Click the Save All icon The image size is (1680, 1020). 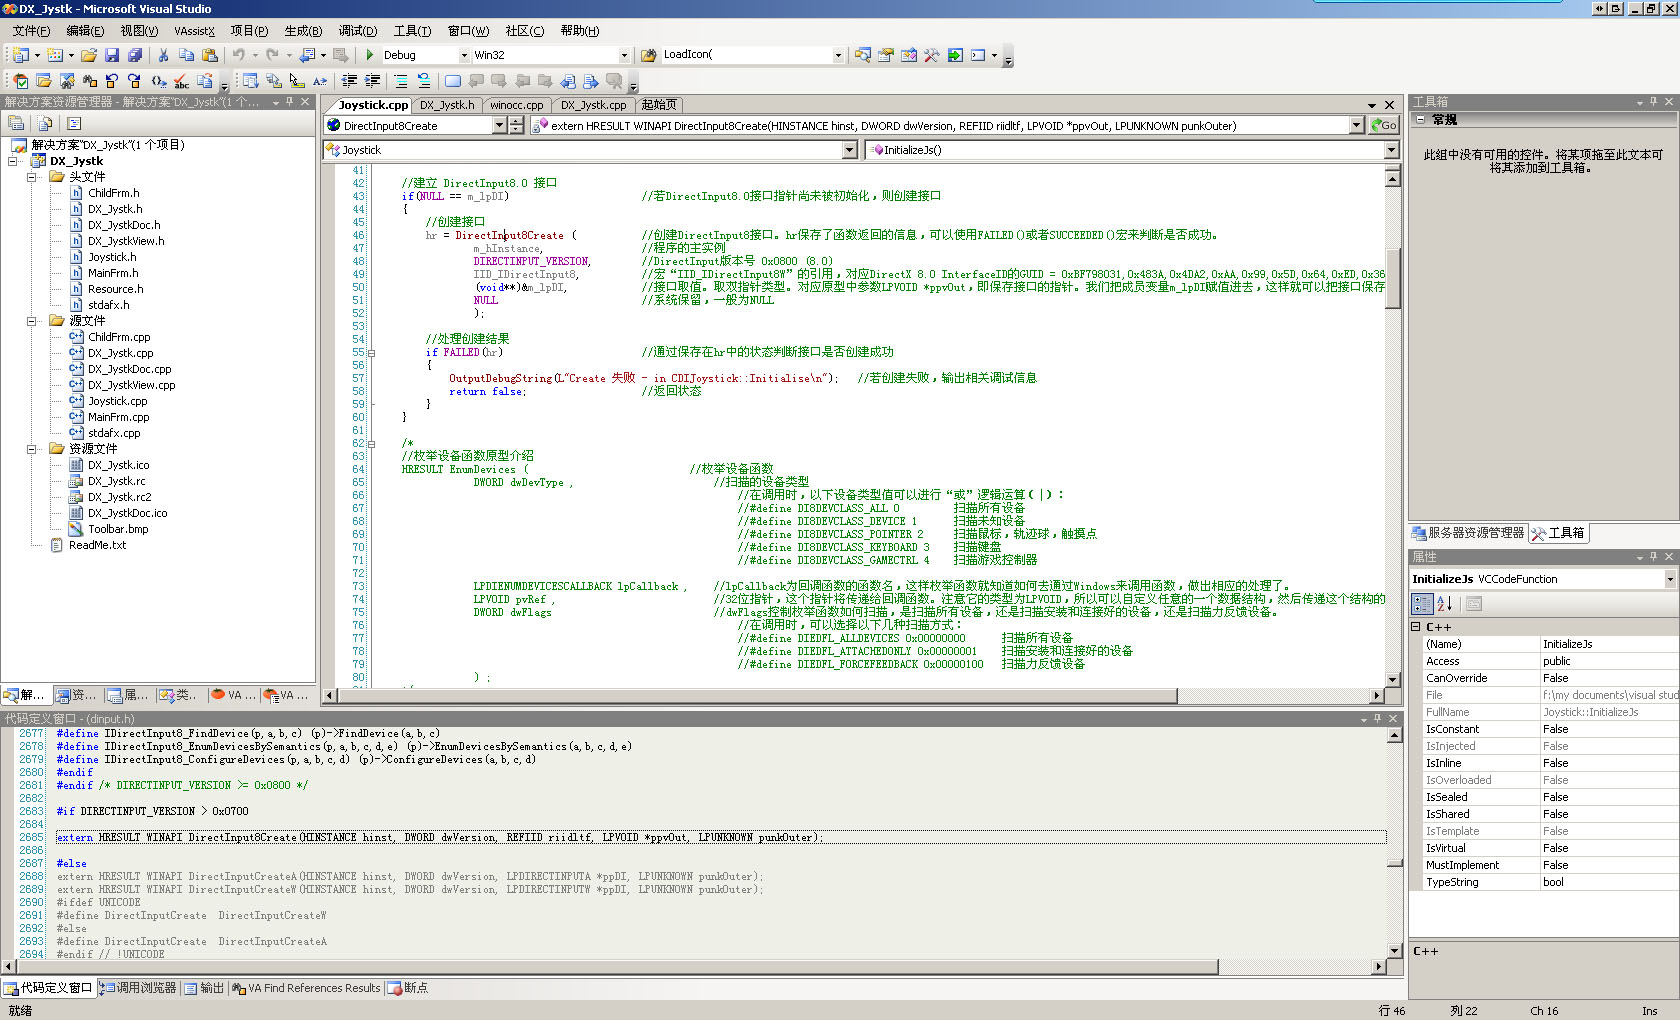pos(135,55)
